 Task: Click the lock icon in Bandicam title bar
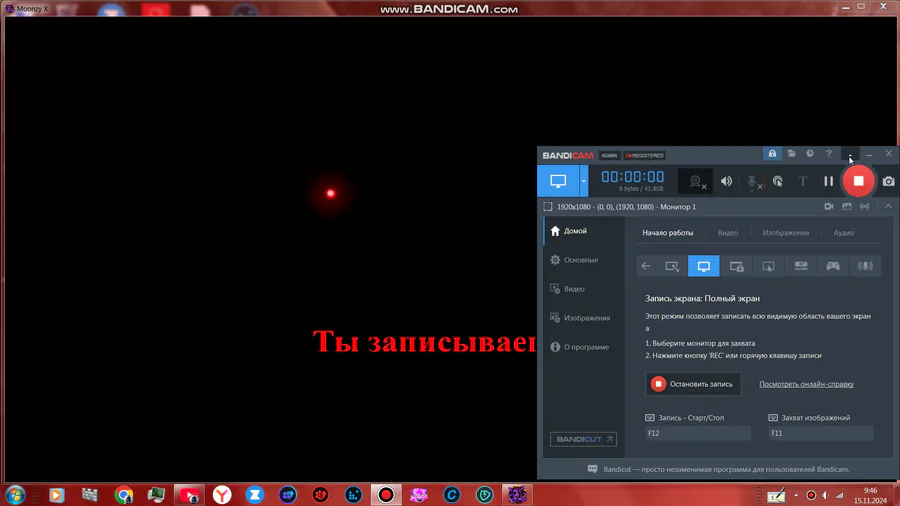pos(772,154)
